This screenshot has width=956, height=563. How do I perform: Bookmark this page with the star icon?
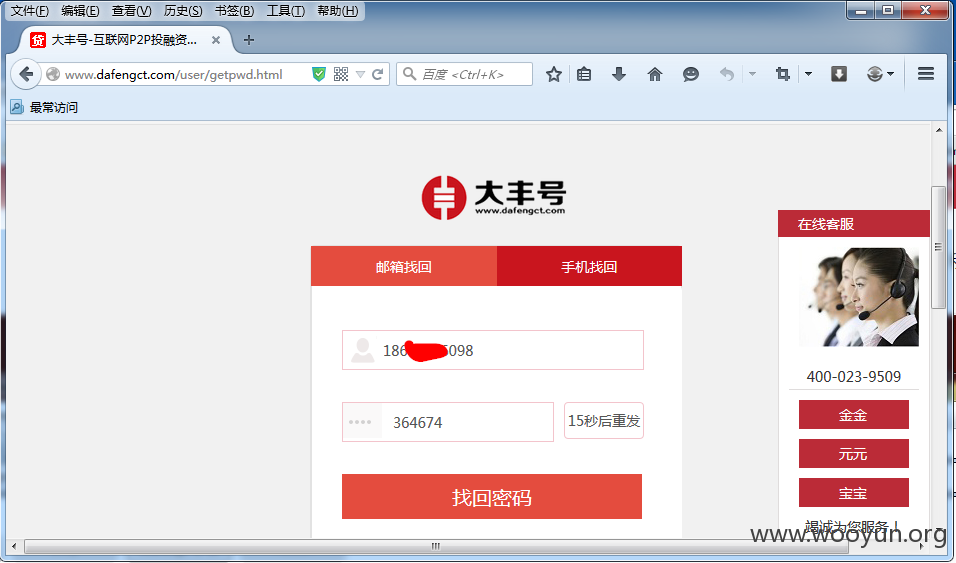point(554,74)
